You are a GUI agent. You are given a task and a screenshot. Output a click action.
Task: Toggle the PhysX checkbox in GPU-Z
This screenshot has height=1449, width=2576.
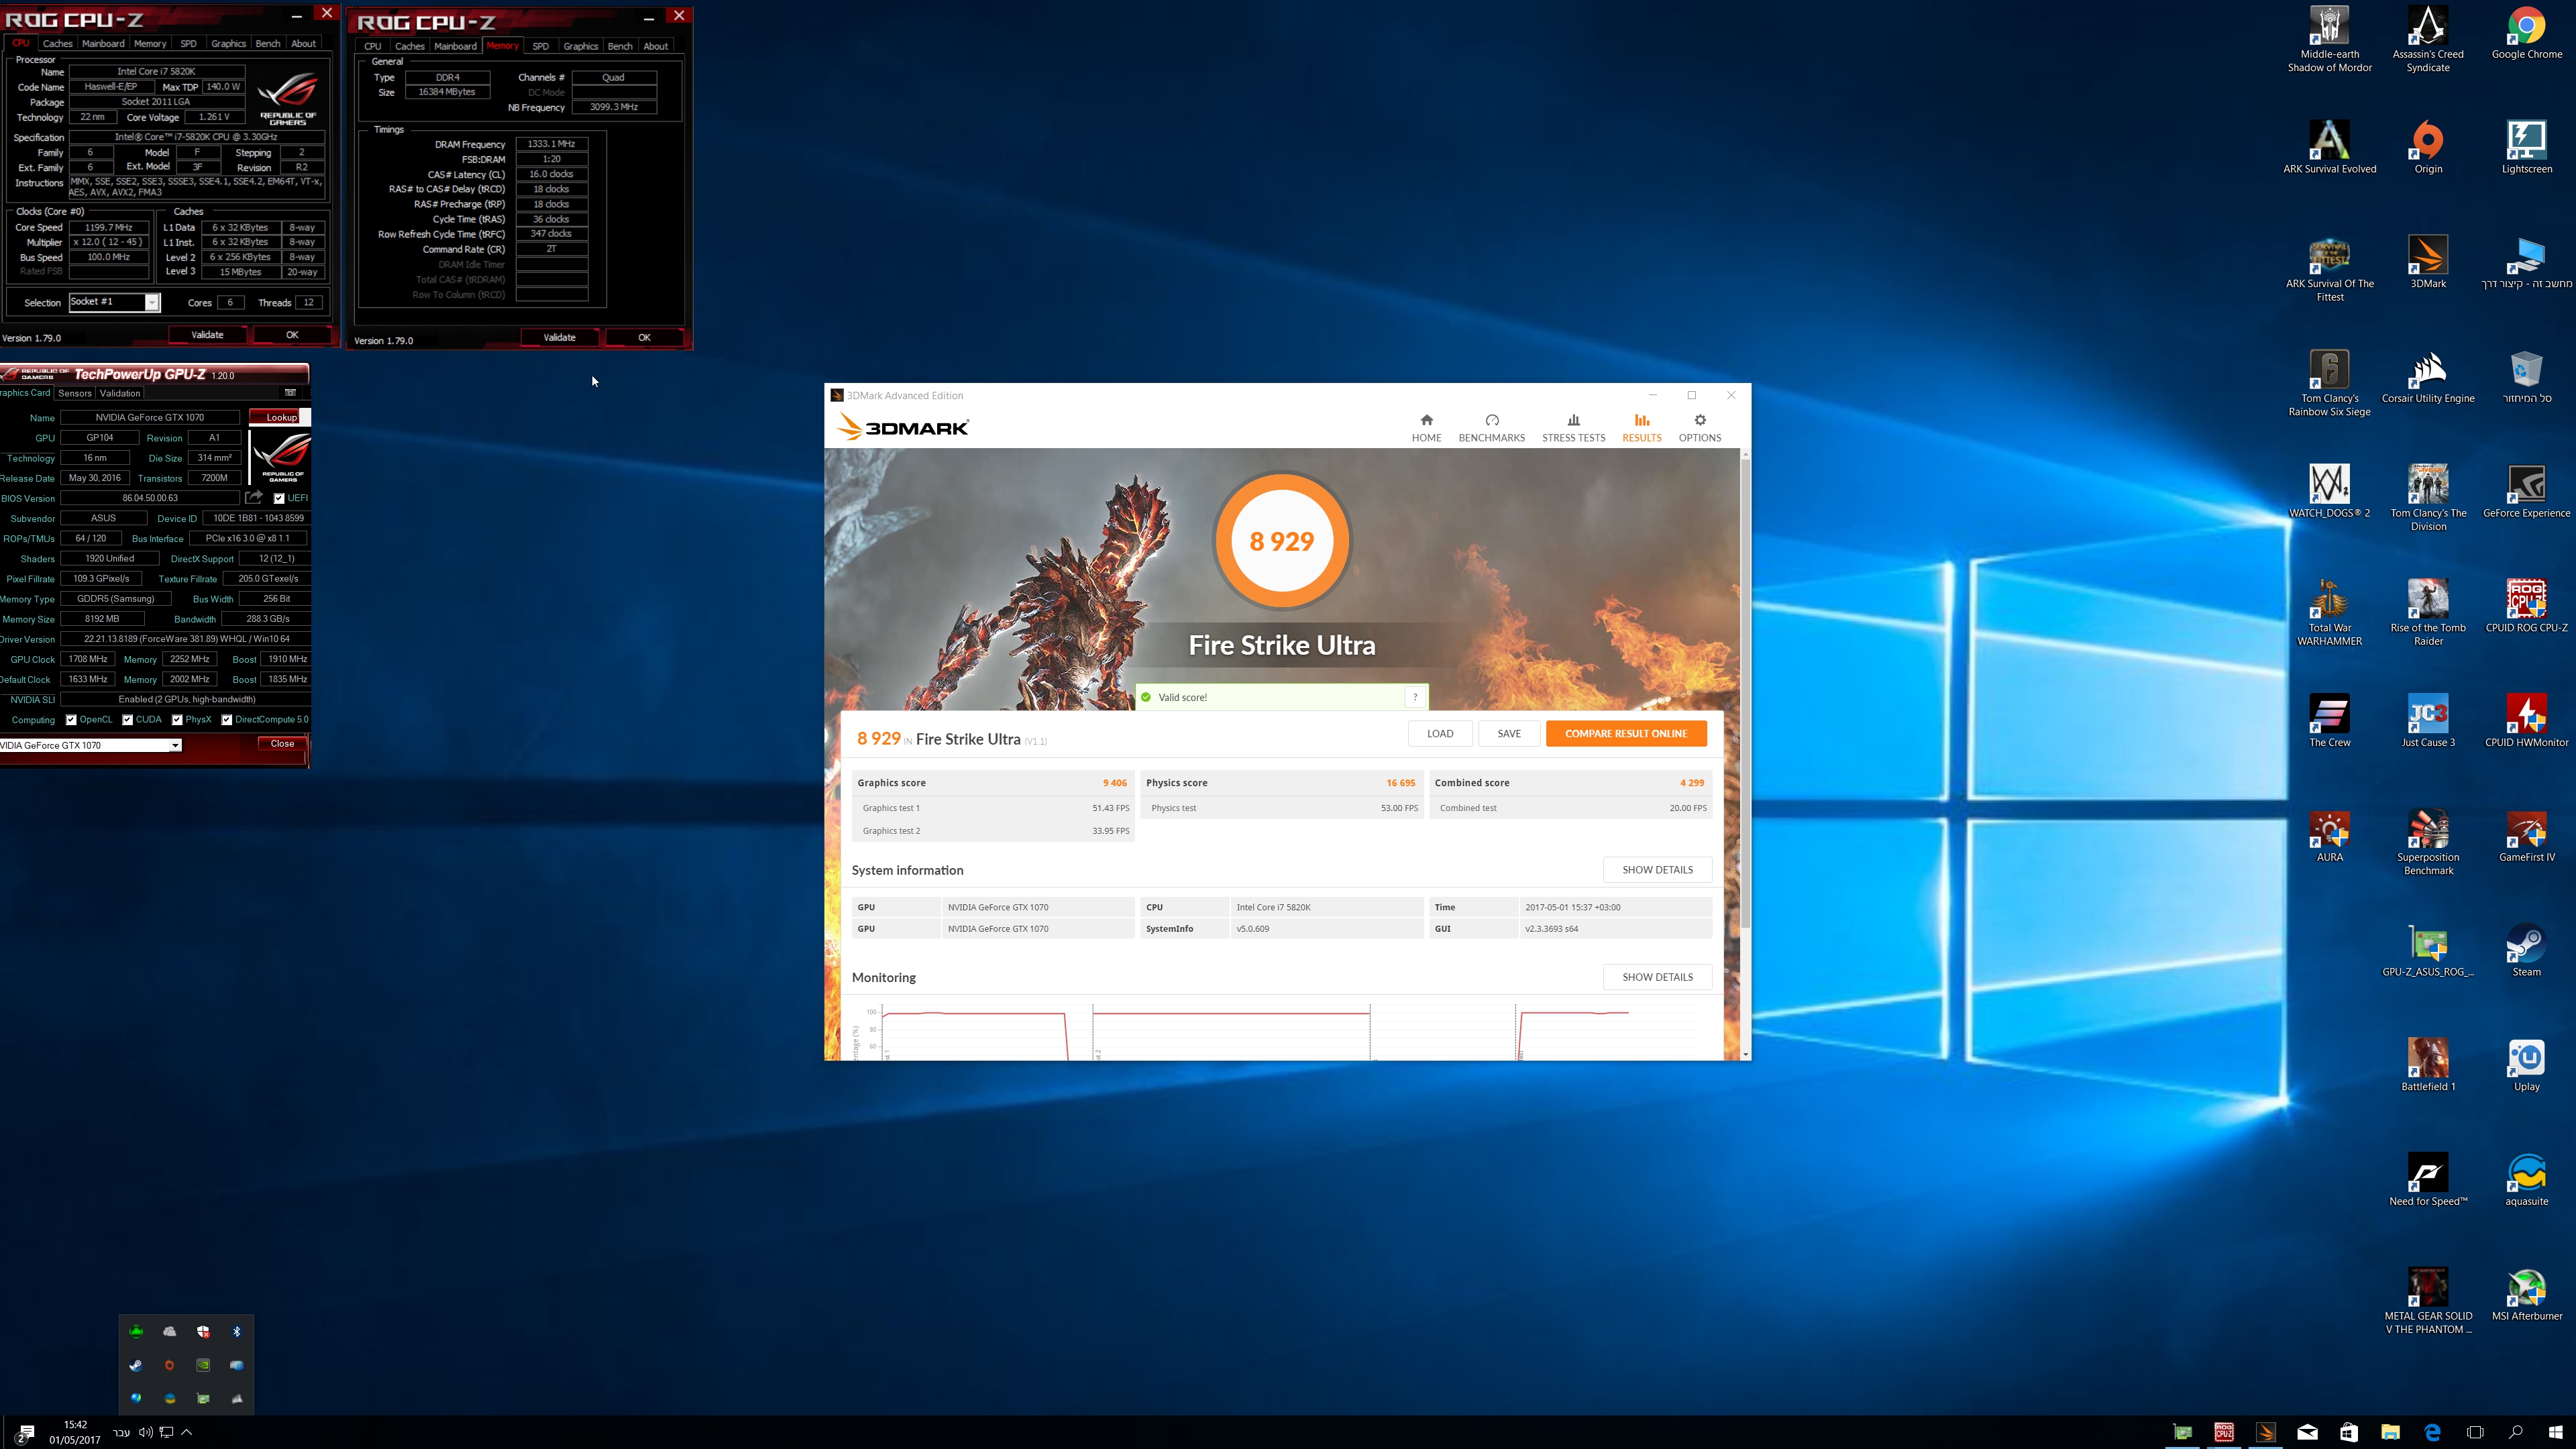[177, 720]
